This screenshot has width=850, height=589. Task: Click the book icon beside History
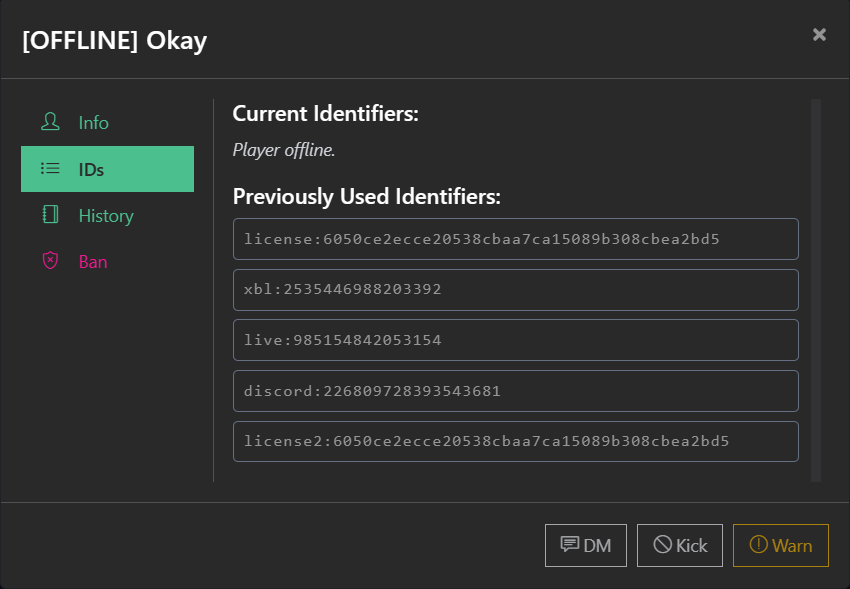(x=49, y=215)
